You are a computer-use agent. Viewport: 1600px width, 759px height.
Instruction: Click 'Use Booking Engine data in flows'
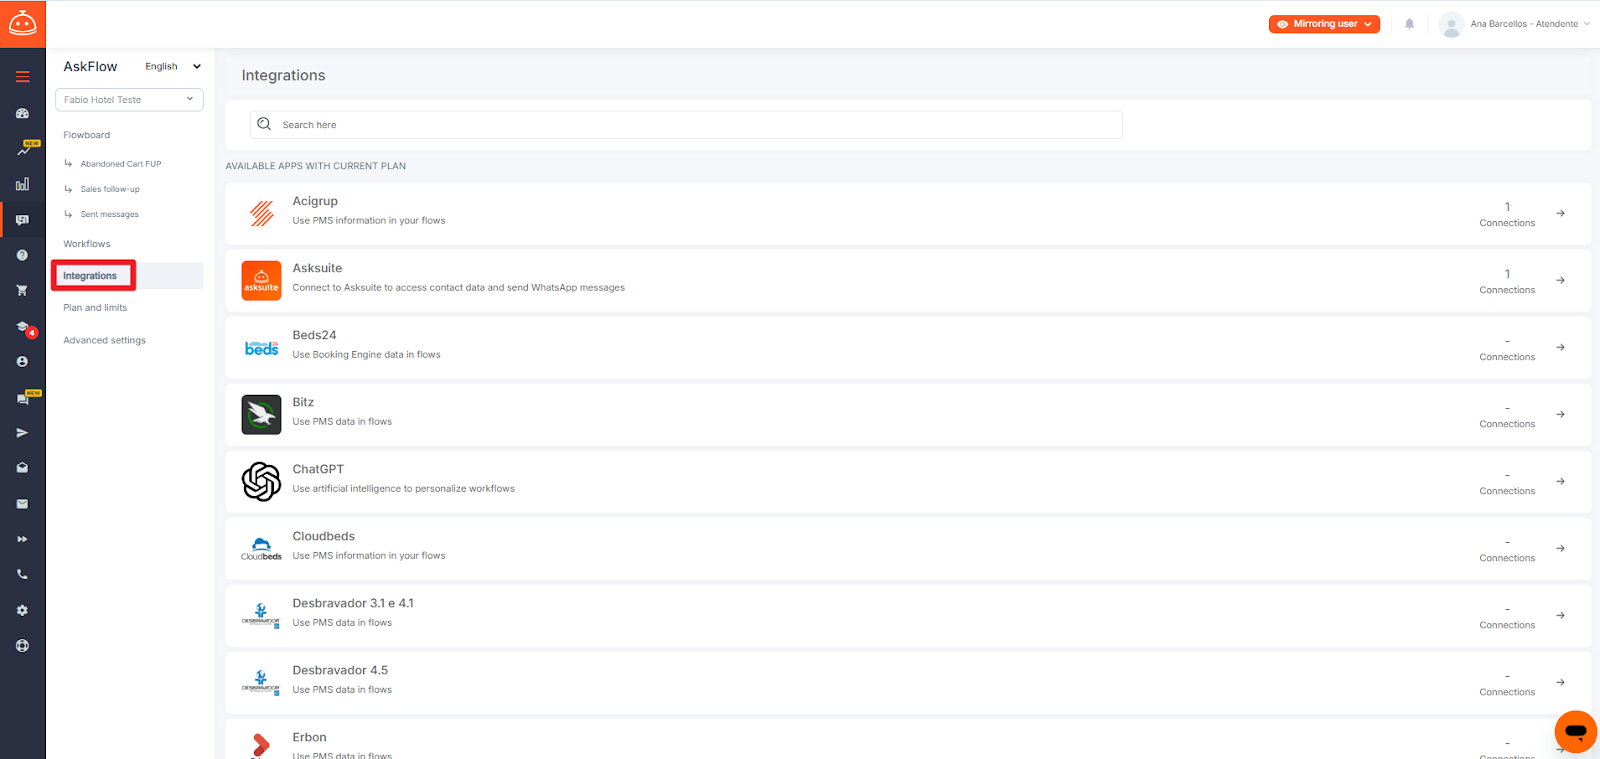pos(366,355)
